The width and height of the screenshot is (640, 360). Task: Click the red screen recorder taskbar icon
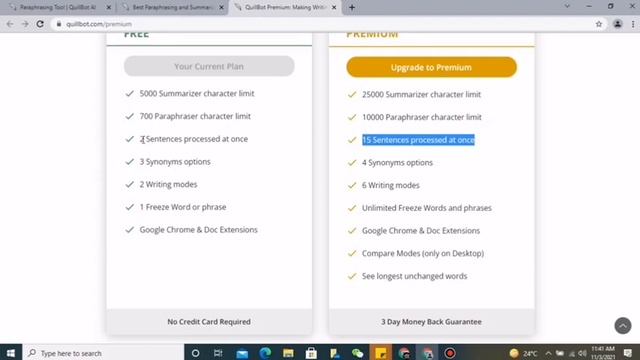pos(450,353)
